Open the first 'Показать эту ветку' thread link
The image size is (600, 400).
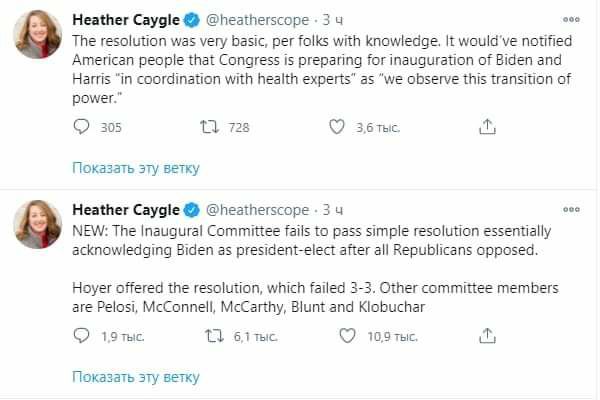136,168
